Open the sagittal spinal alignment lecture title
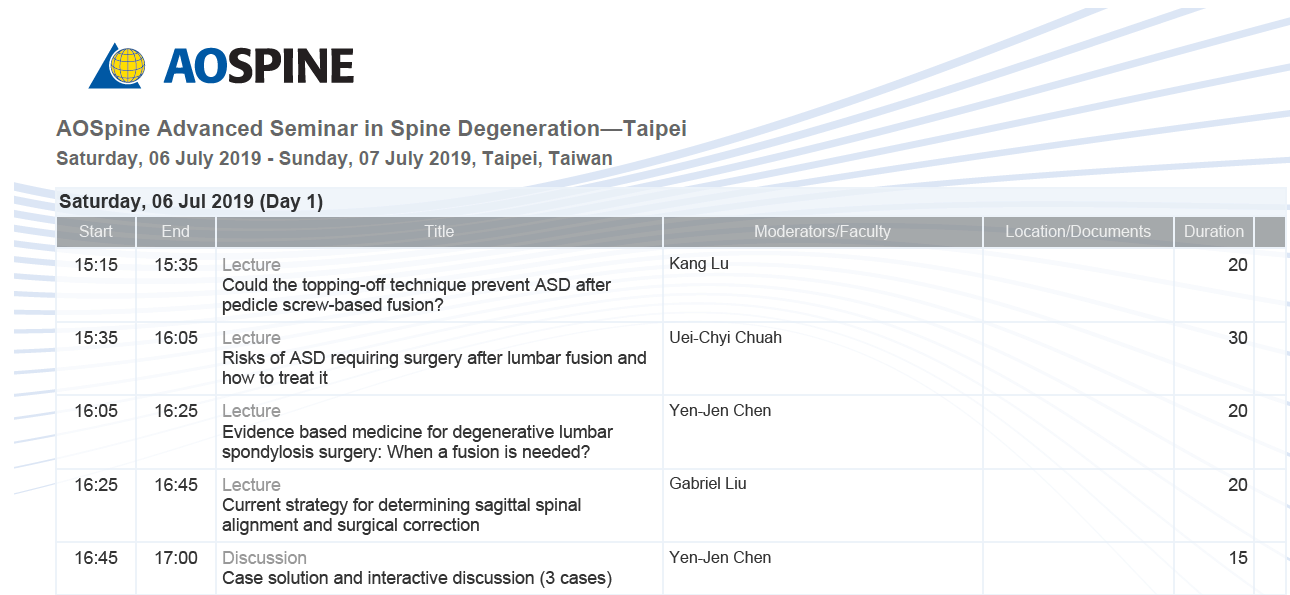 tap(401, 515)
